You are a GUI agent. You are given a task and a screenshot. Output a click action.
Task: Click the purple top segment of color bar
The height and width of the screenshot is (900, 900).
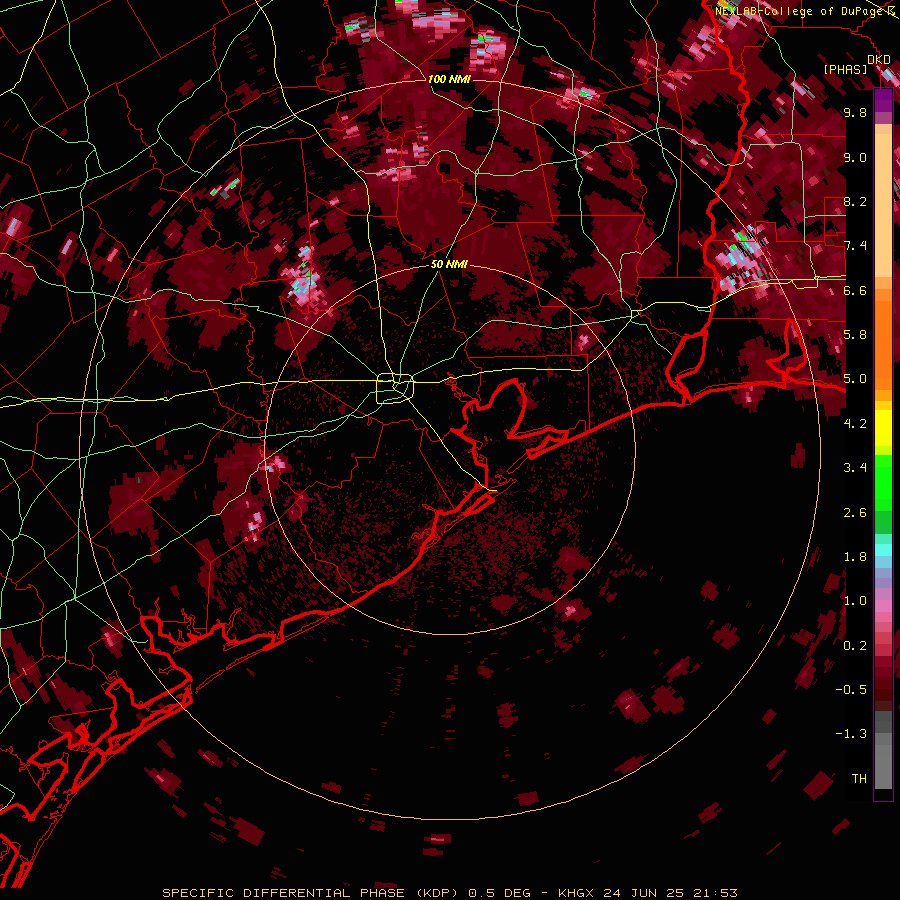pos(883,100)
